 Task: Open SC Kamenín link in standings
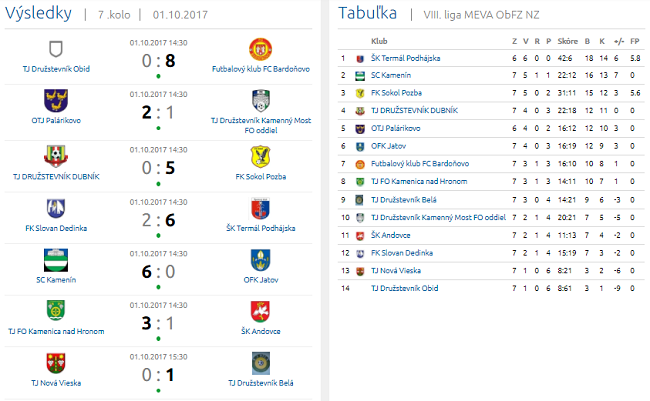(x=391, y=75)
